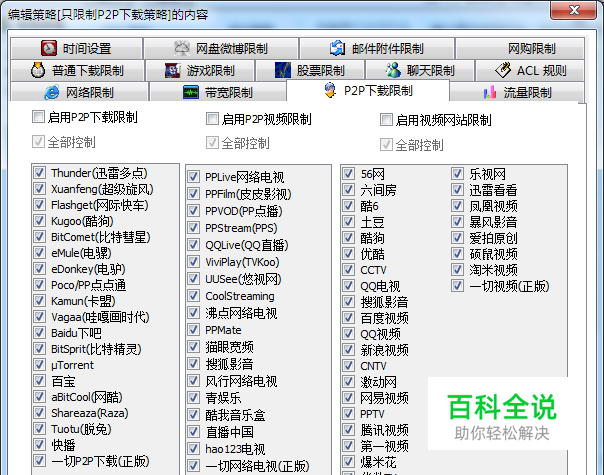Screen dimensions: 604x475
Task: Uncheck CCTV checkbox
Action: click(x=349, y=269)
